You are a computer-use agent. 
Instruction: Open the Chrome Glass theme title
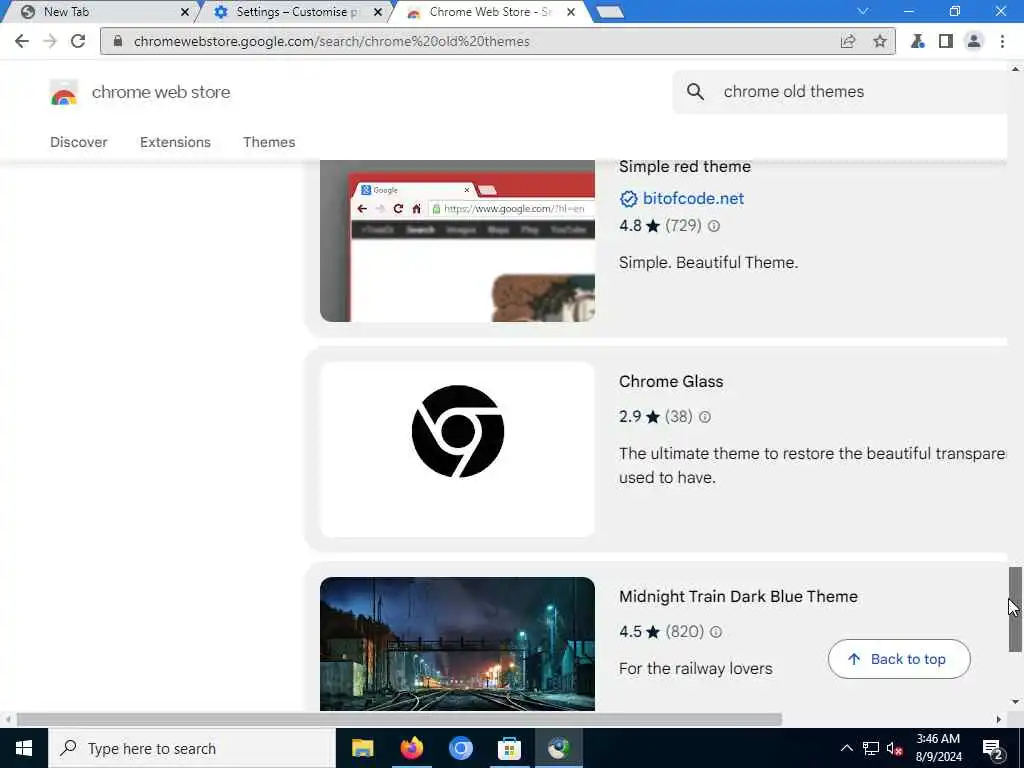[671, 381]
